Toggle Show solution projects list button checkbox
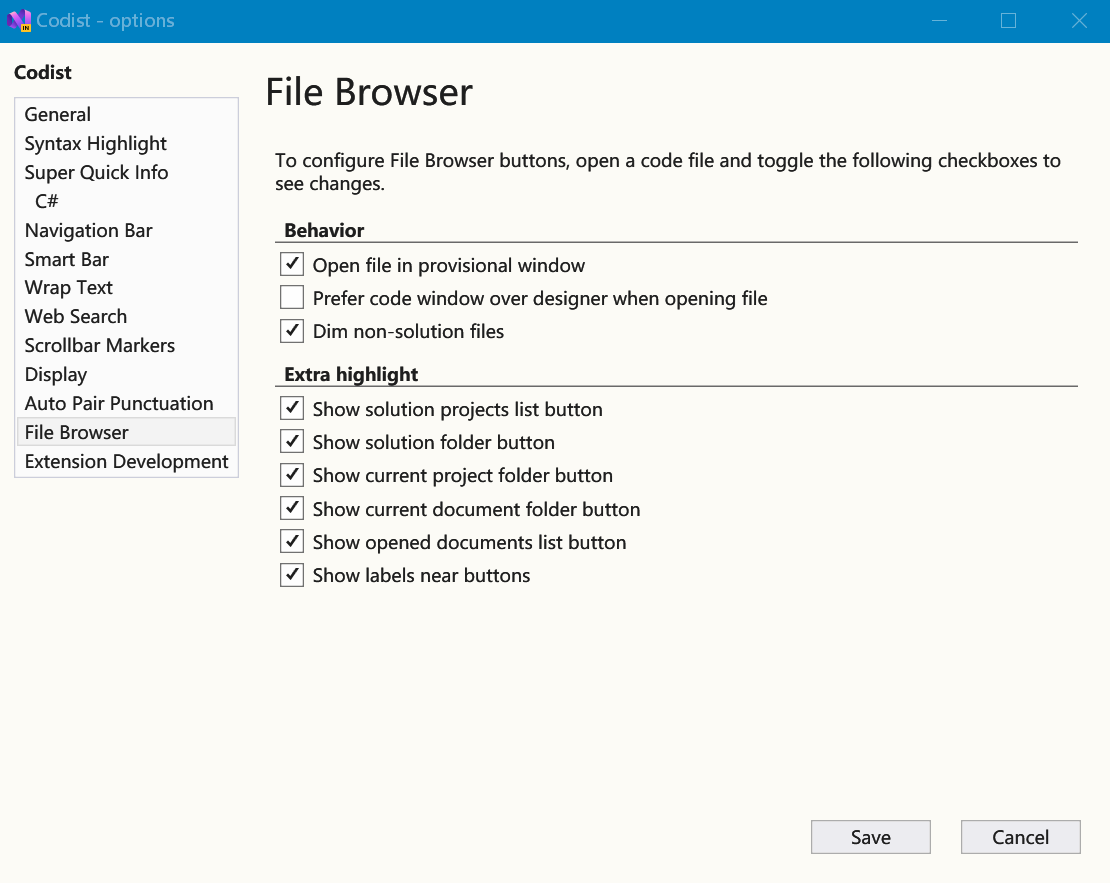The image size is (1110, 883). (292, 409)
